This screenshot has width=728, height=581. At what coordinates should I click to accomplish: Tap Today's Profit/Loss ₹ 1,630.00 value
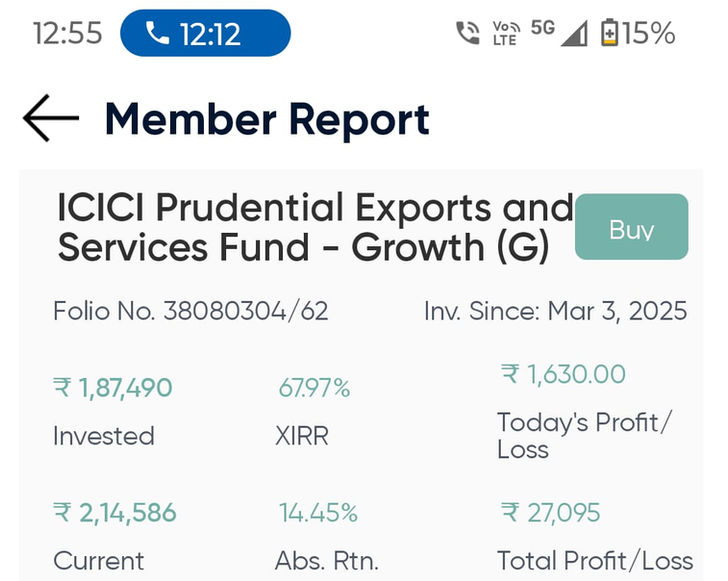click(563, 374)
